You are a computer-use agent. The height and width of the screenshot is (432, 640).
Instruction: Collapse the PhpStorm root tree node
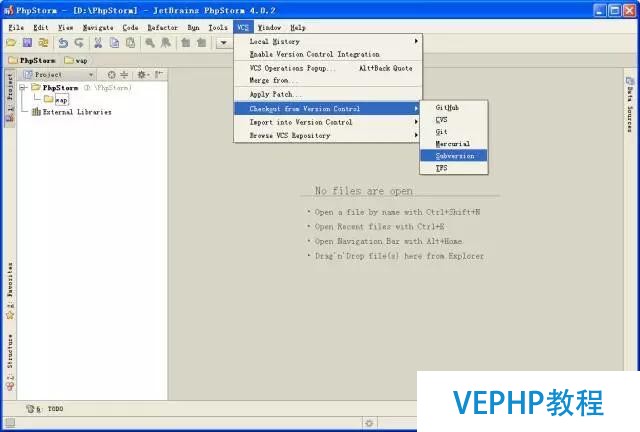pyautogui.click(x=23, y=87)
